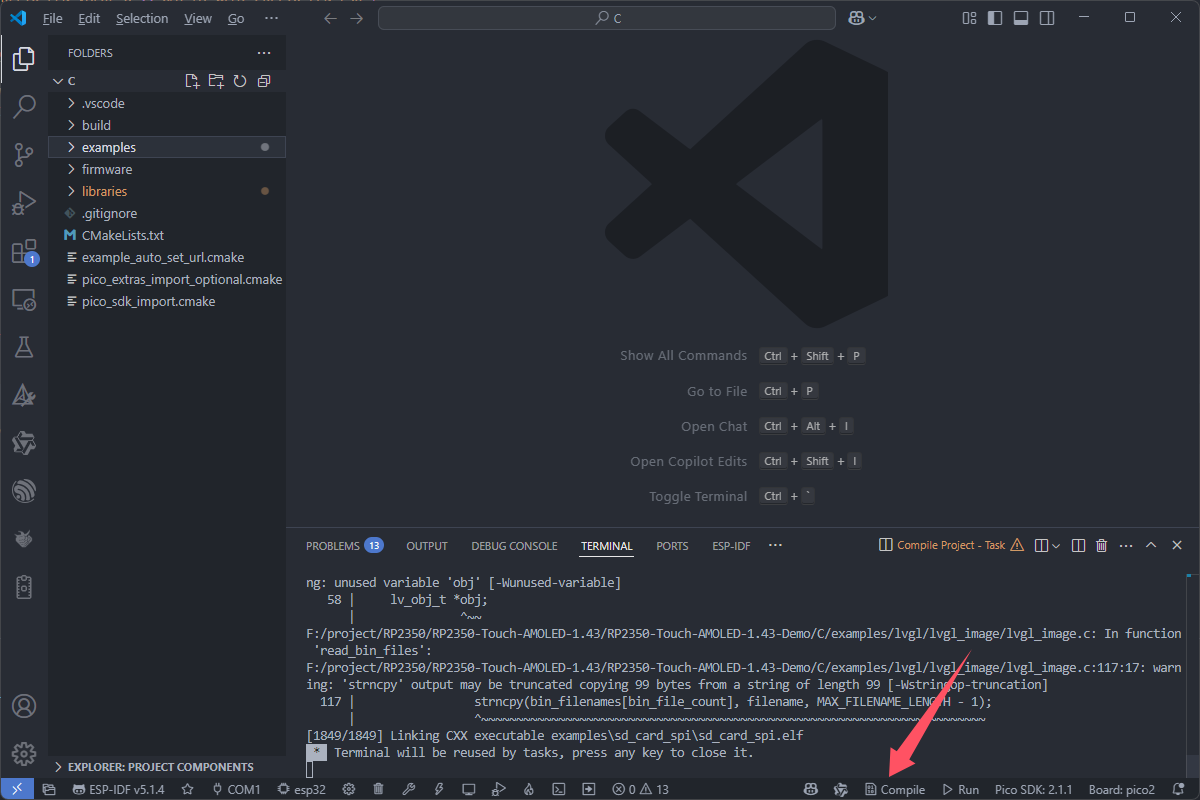Click Run in the status bar

point(960,789)
